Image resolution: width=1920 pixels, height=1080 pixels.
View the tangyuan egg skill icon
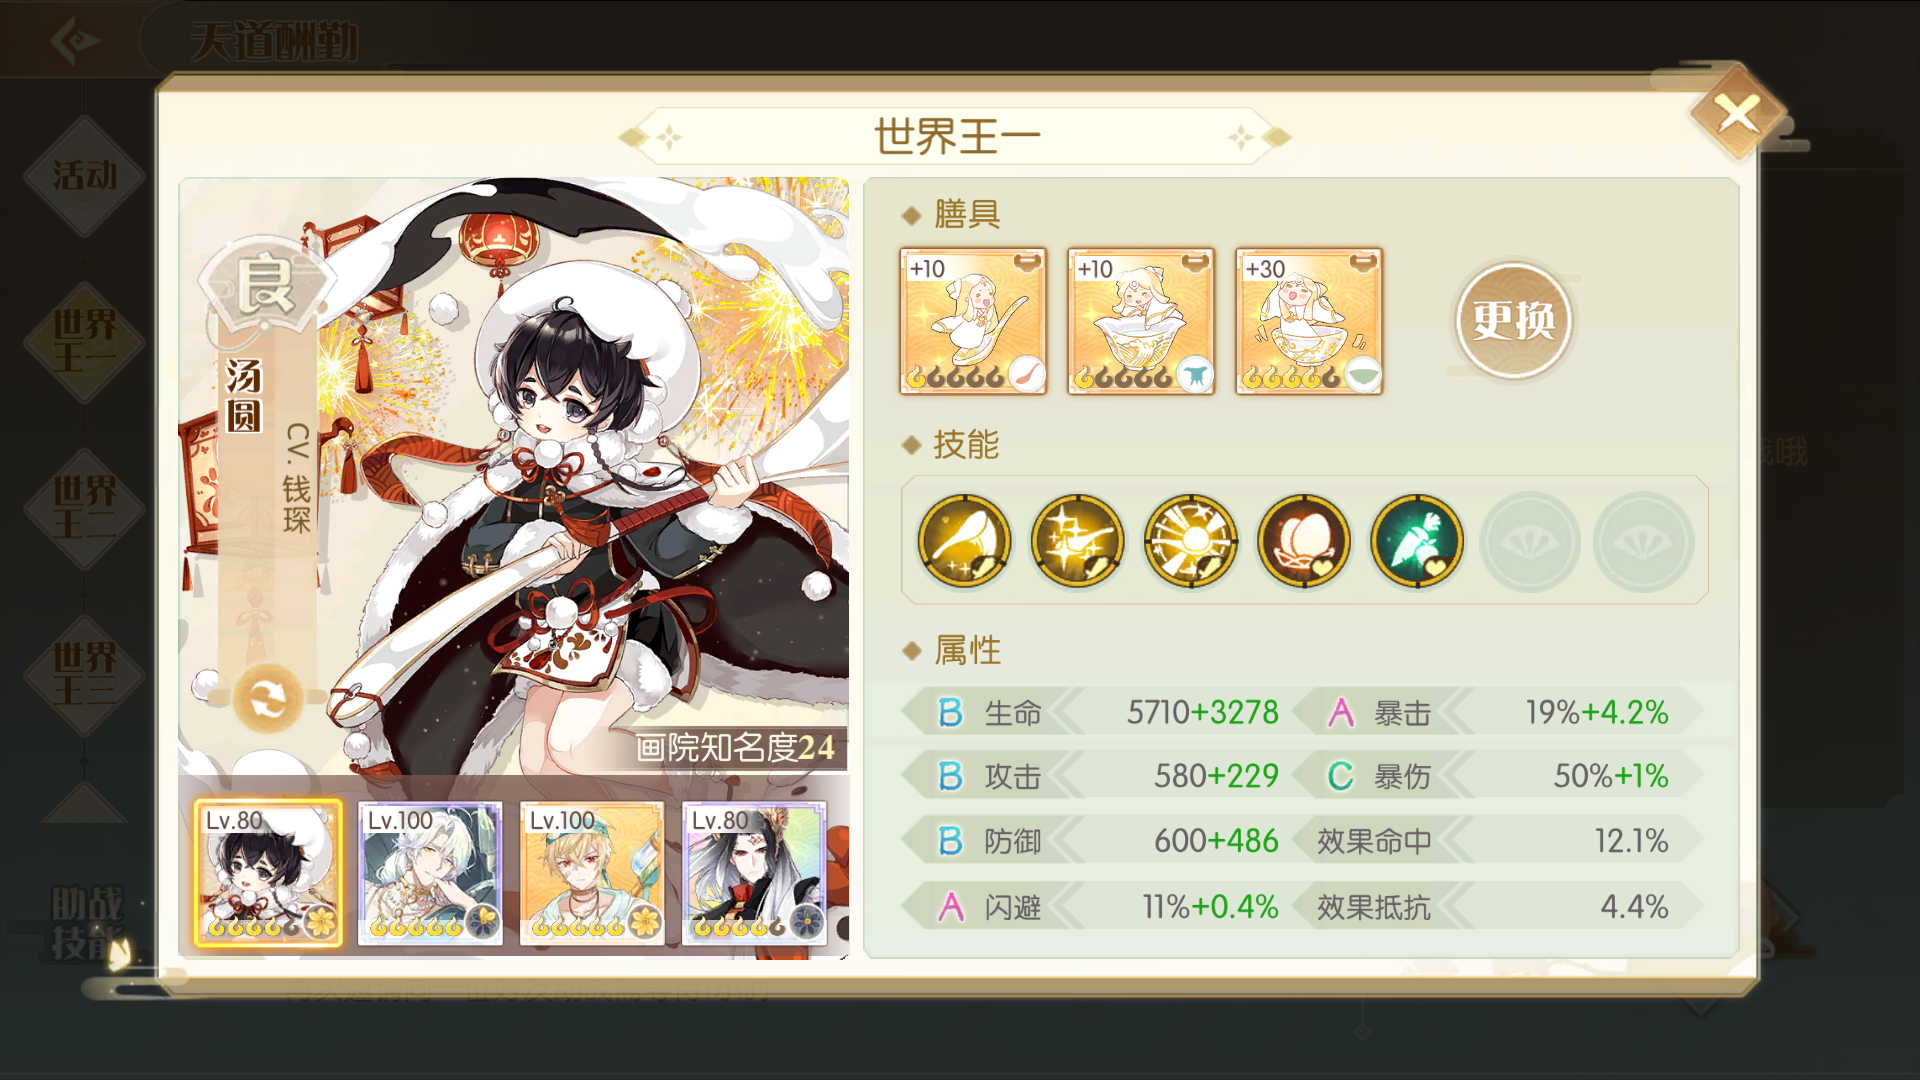(1303, 541)
